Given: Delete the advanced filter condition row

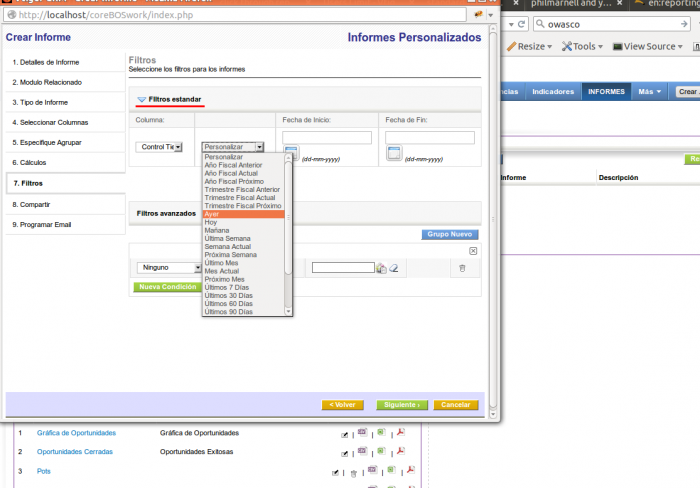Looking at the screenshot, I should [x=462, y=268].
